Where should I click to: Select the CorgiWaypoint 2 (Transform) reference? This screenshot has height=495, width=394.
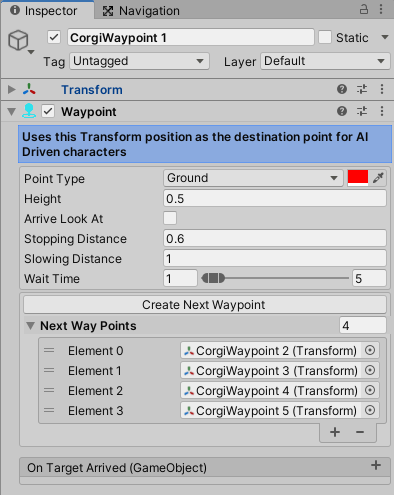[271, 351]
